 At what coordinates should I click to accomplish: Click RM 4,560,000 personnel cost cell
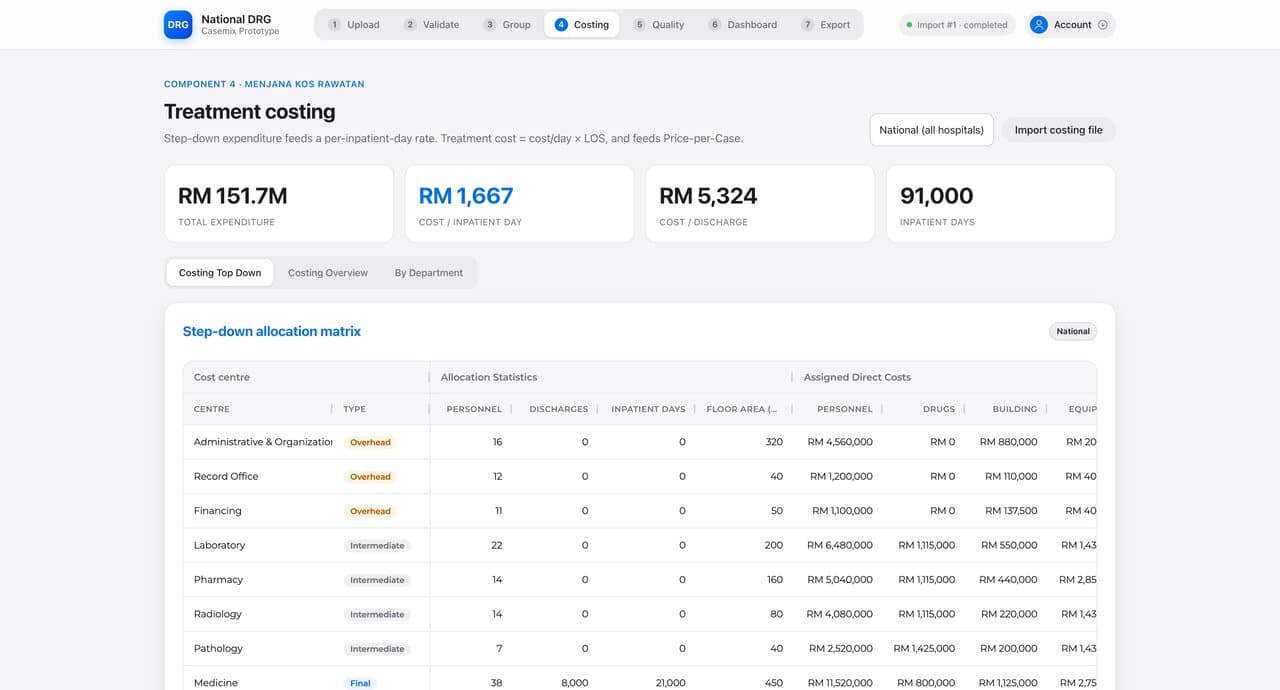(840, 442)
